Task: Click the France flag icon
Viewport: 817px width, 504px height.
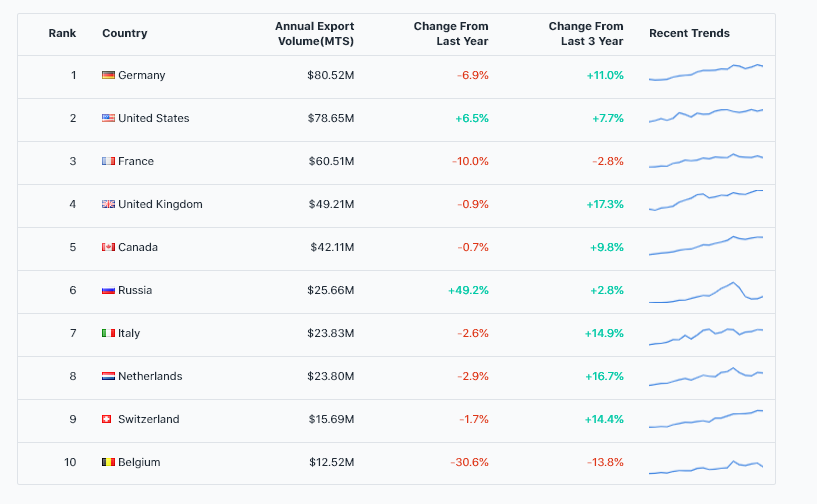Action: (108, 161)
